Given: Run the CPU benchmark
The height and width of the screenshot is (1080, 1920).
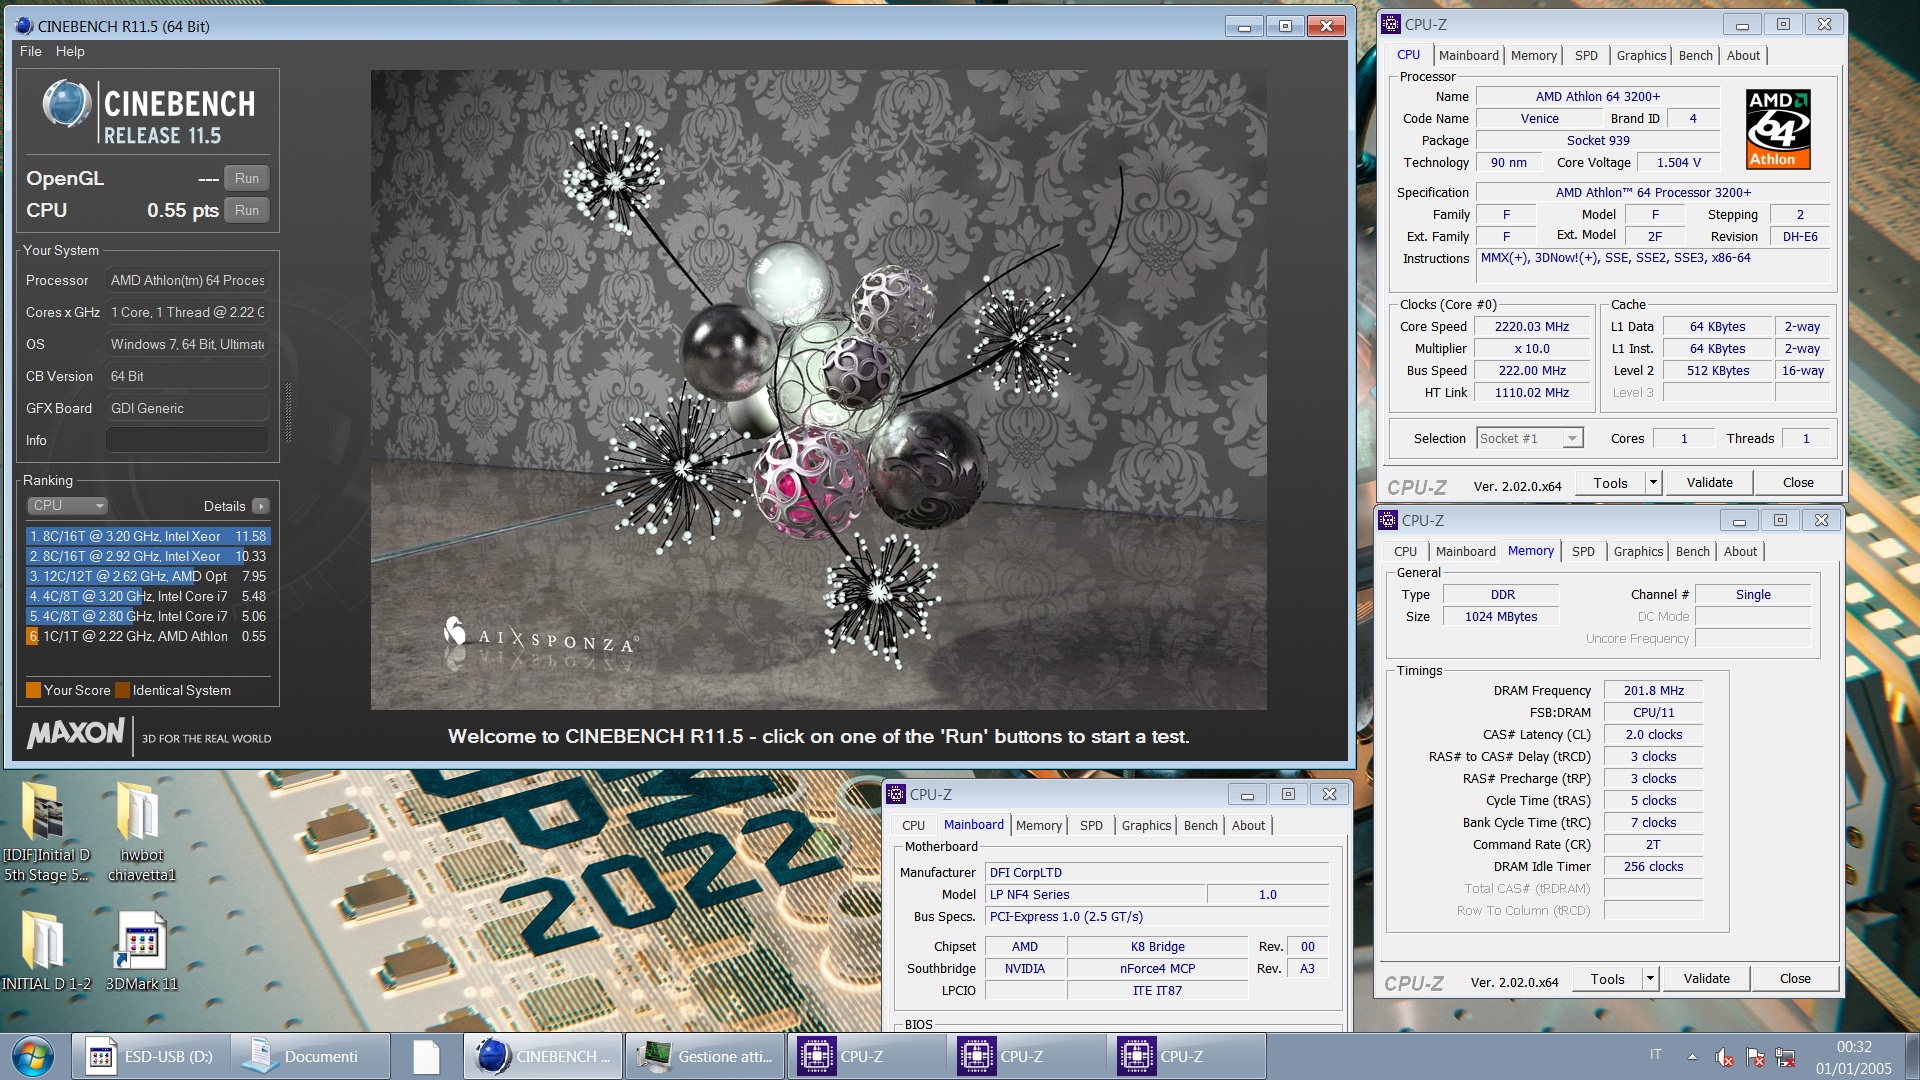Looking at the screenshot, I should click(x=246, y=210).
